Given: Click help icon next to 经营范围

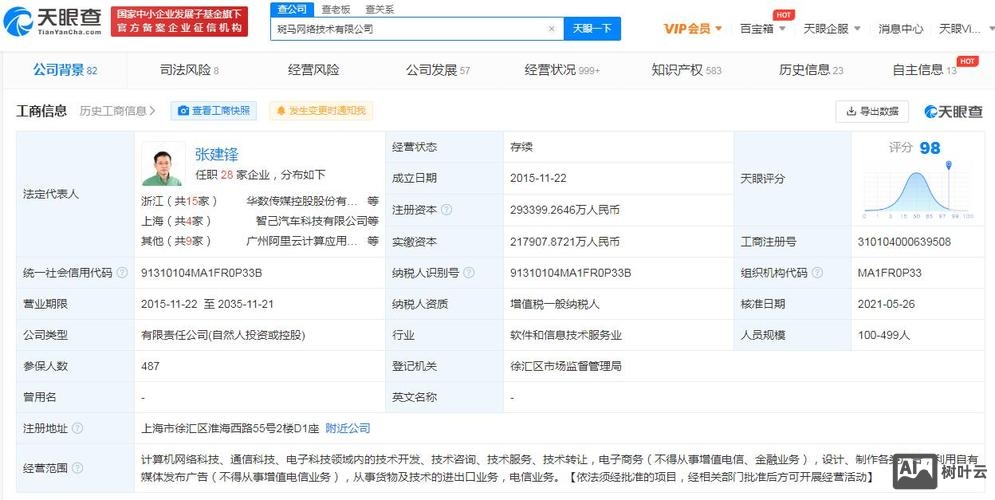Looking at the screenshot, I should [x=77, y=468].
